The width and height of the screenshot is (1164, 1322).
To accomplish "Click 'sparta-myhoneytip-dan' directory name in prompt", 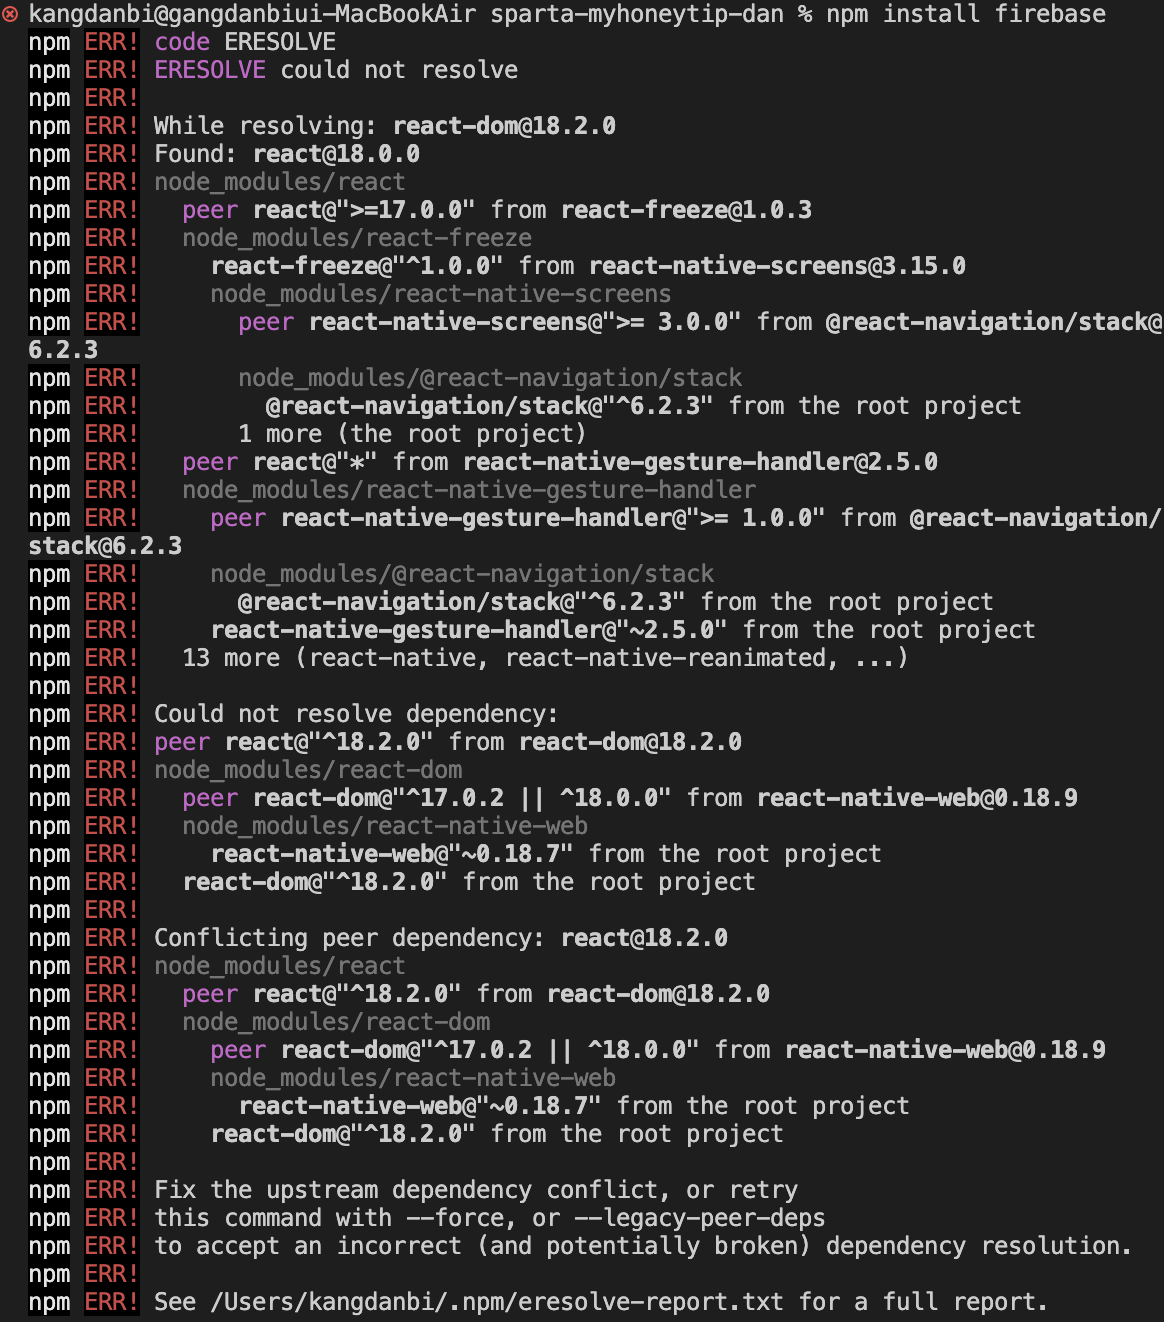I will 637,14.
